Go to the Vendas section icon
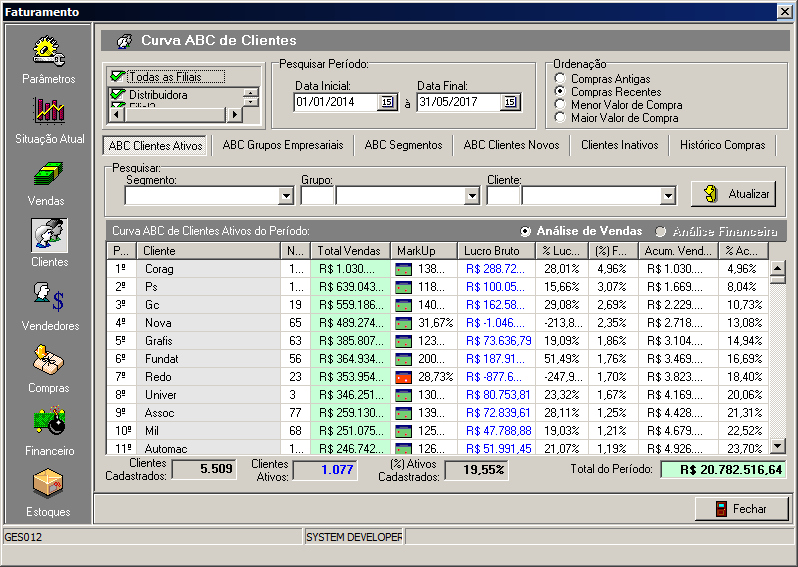The image size is (798, 567). click(x=48, y=174)
